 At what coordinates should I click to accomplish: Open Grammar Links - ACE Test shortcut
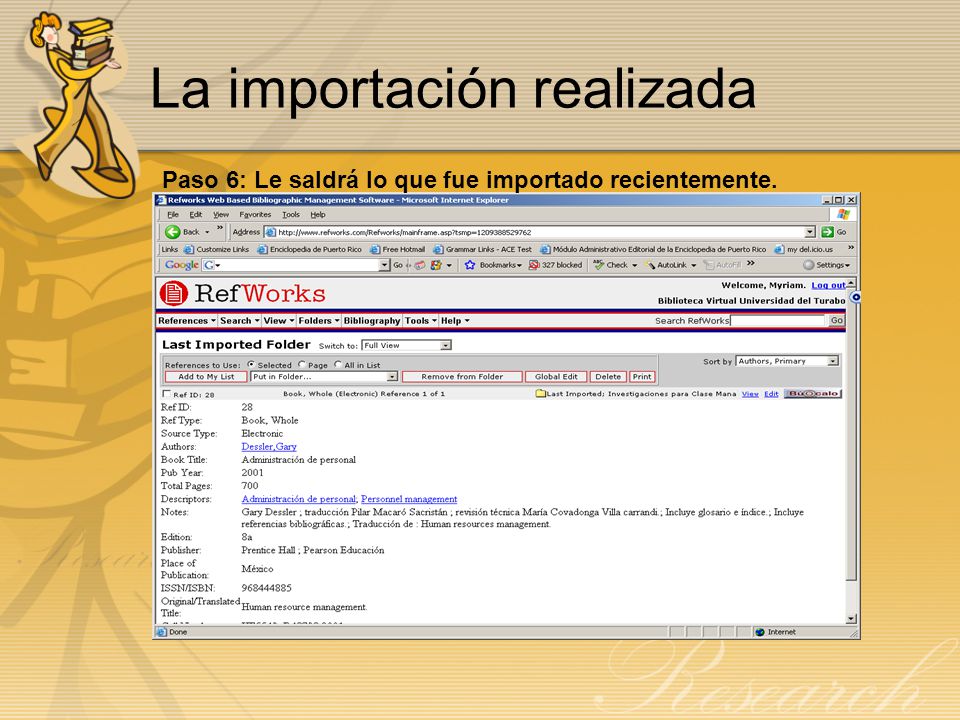(482, 249)
